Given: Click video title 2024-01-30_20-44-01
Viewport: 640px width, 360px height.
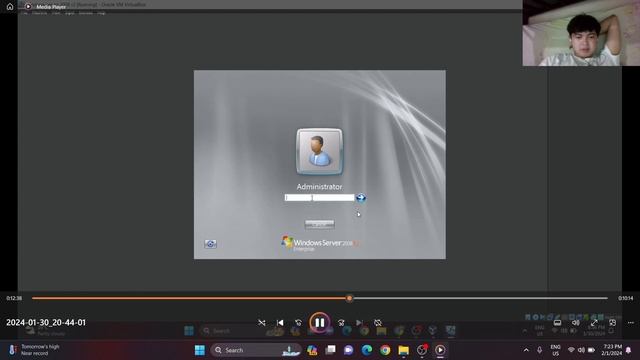Looking at the screenshot, I should (x=46, y=322).
